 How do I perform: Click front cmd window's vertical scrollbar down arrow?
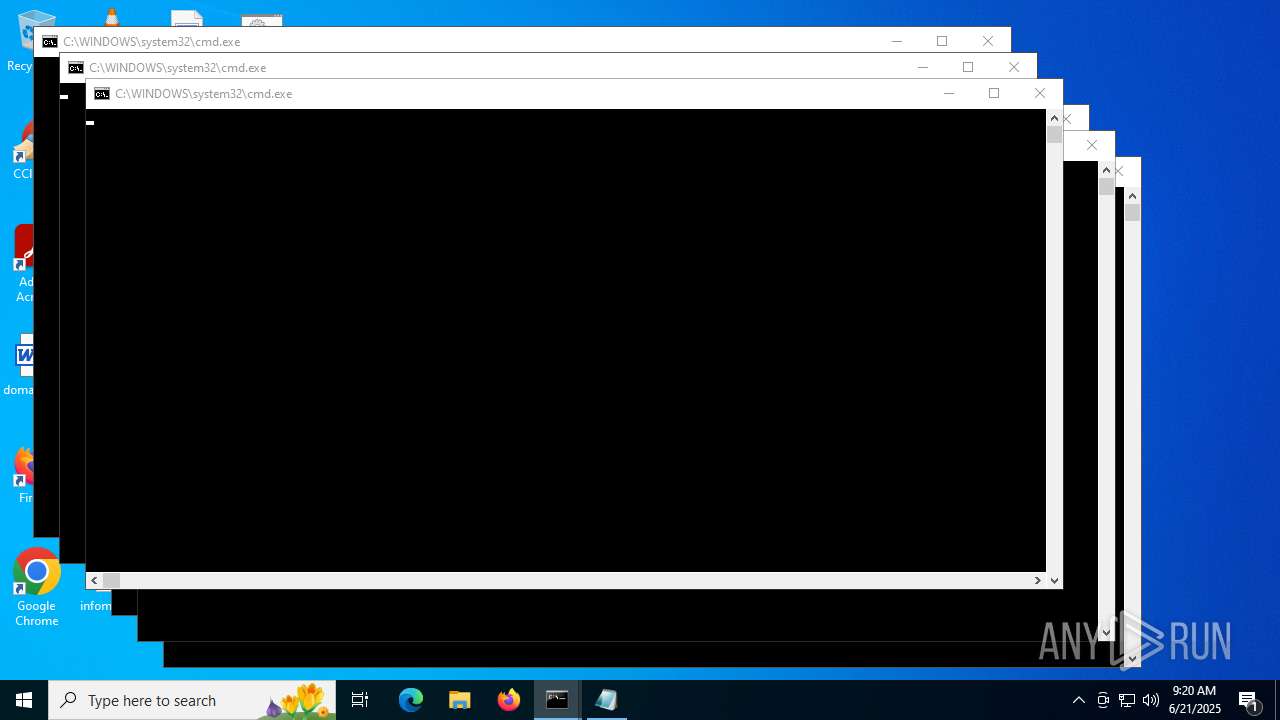(x=1054, y=580)
